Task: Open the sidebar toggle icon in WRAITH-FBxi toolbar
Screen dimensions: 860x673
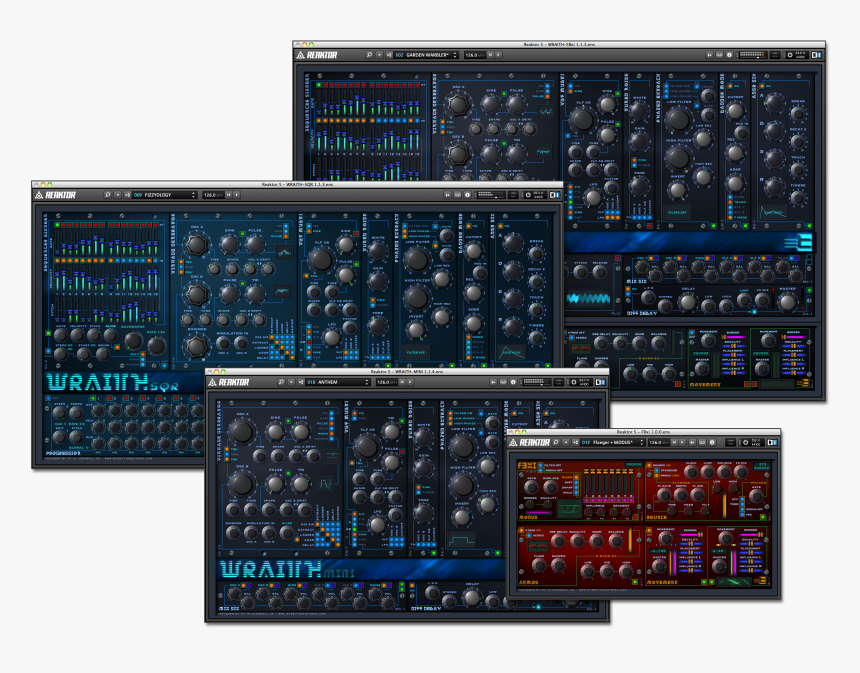Action: point(817,55)
